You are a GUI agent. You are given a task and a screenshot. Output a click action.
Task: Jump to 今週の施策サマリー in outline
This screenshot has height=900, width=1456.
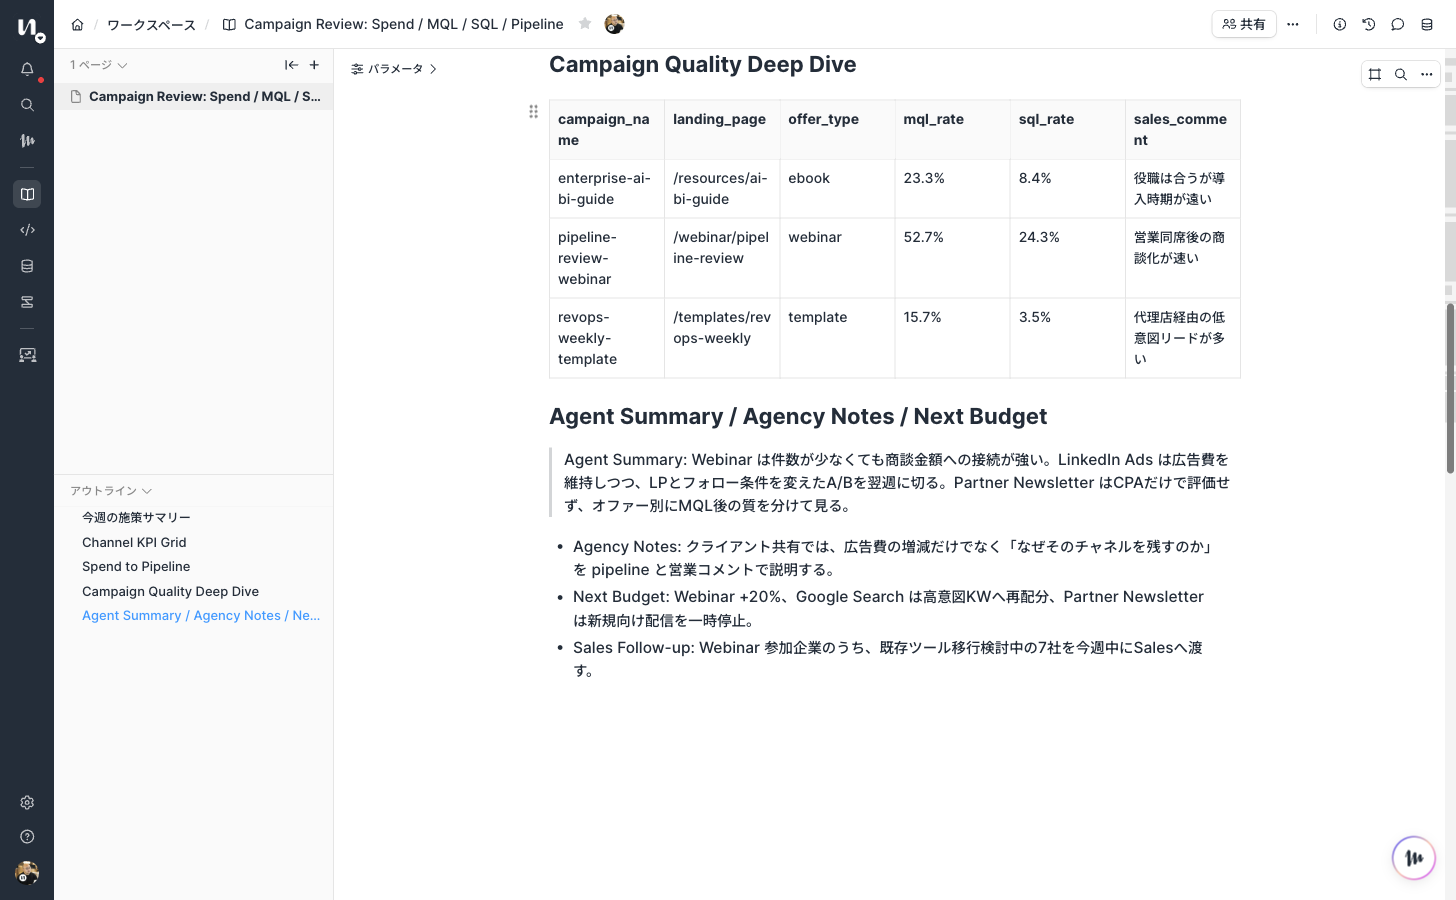[x=136, y=517]
